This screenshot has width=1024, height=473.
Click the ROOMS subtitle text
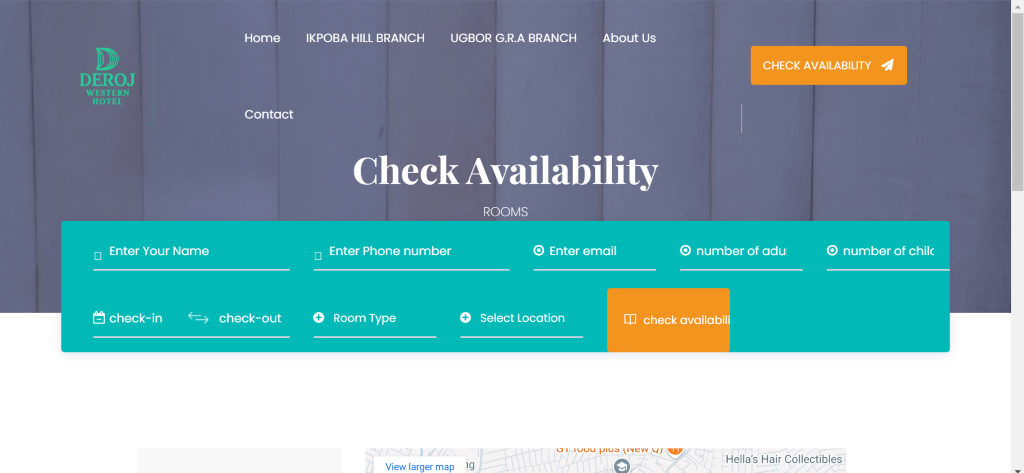tap(505, 212)
